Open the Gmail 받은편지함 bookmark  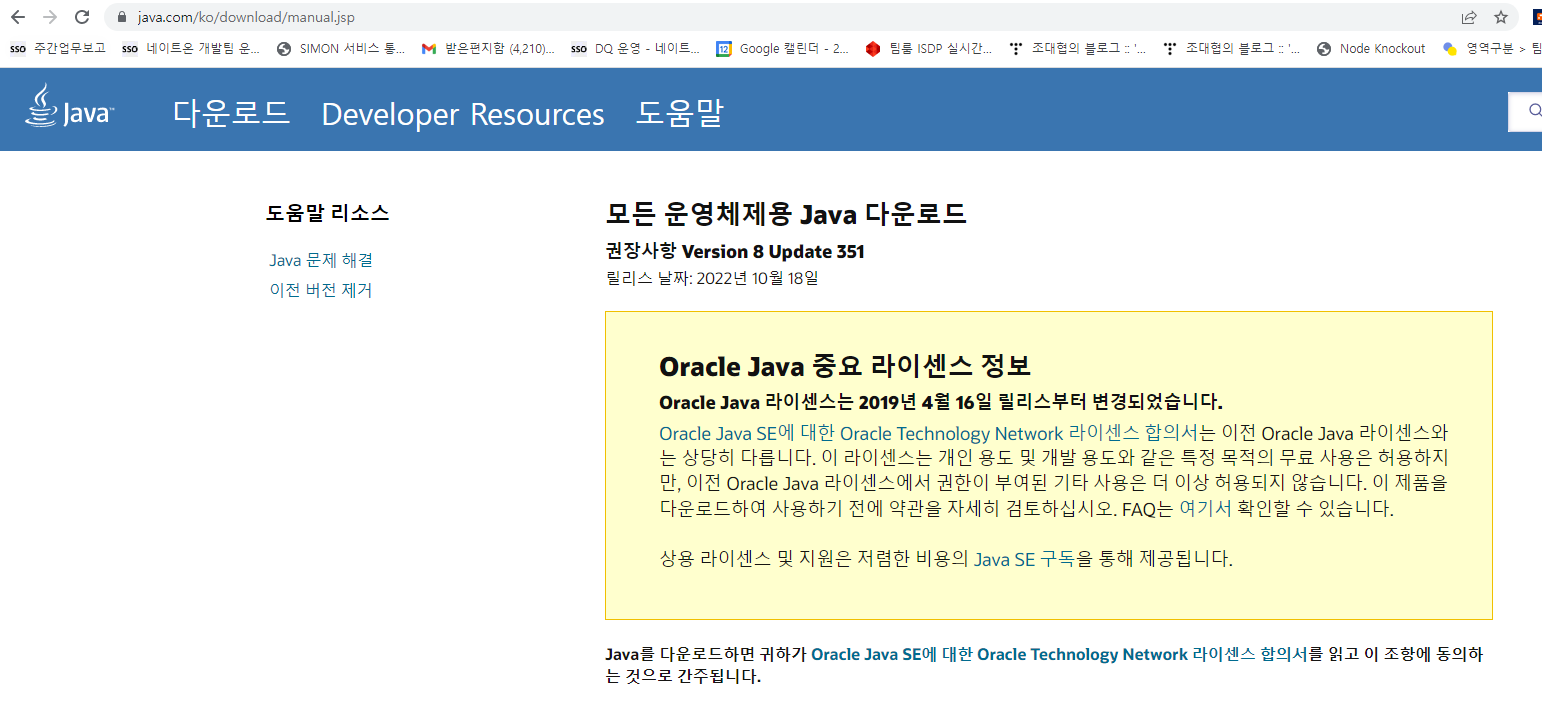click(488, 48)
